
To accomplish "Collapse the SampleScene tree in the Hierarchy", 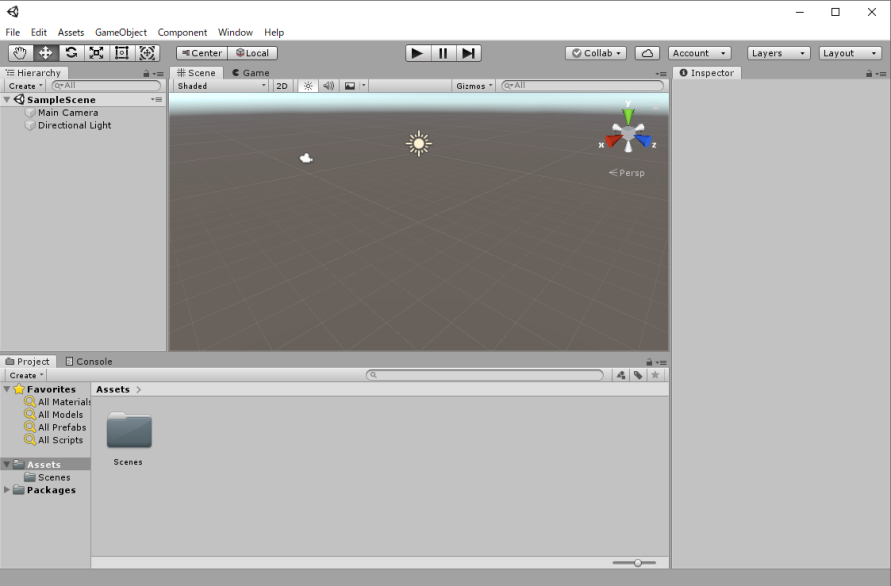I will (7, 99).
